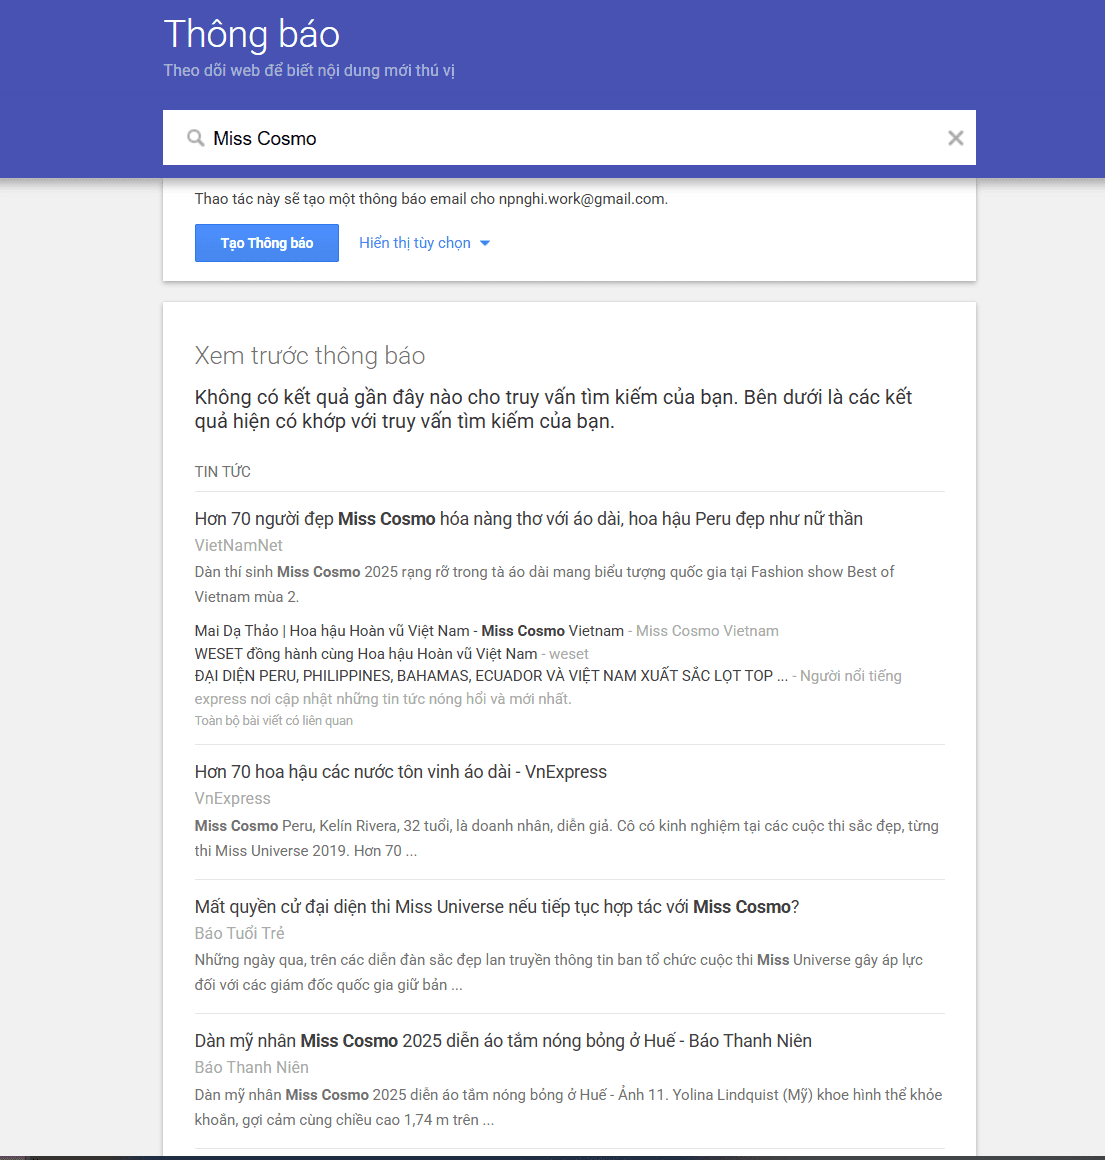Click the magnifying glass search icon

tap(195, 138)
